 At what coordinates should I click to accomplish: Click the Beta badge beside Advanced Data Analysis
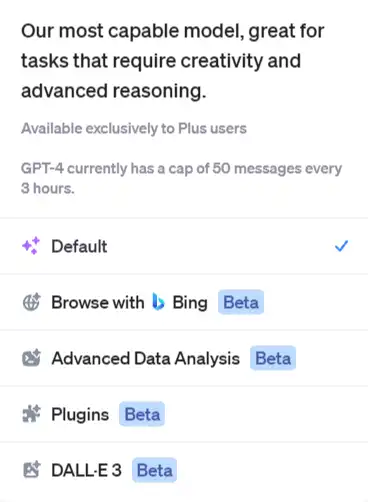pyautogui.click(x=273, y=358)
